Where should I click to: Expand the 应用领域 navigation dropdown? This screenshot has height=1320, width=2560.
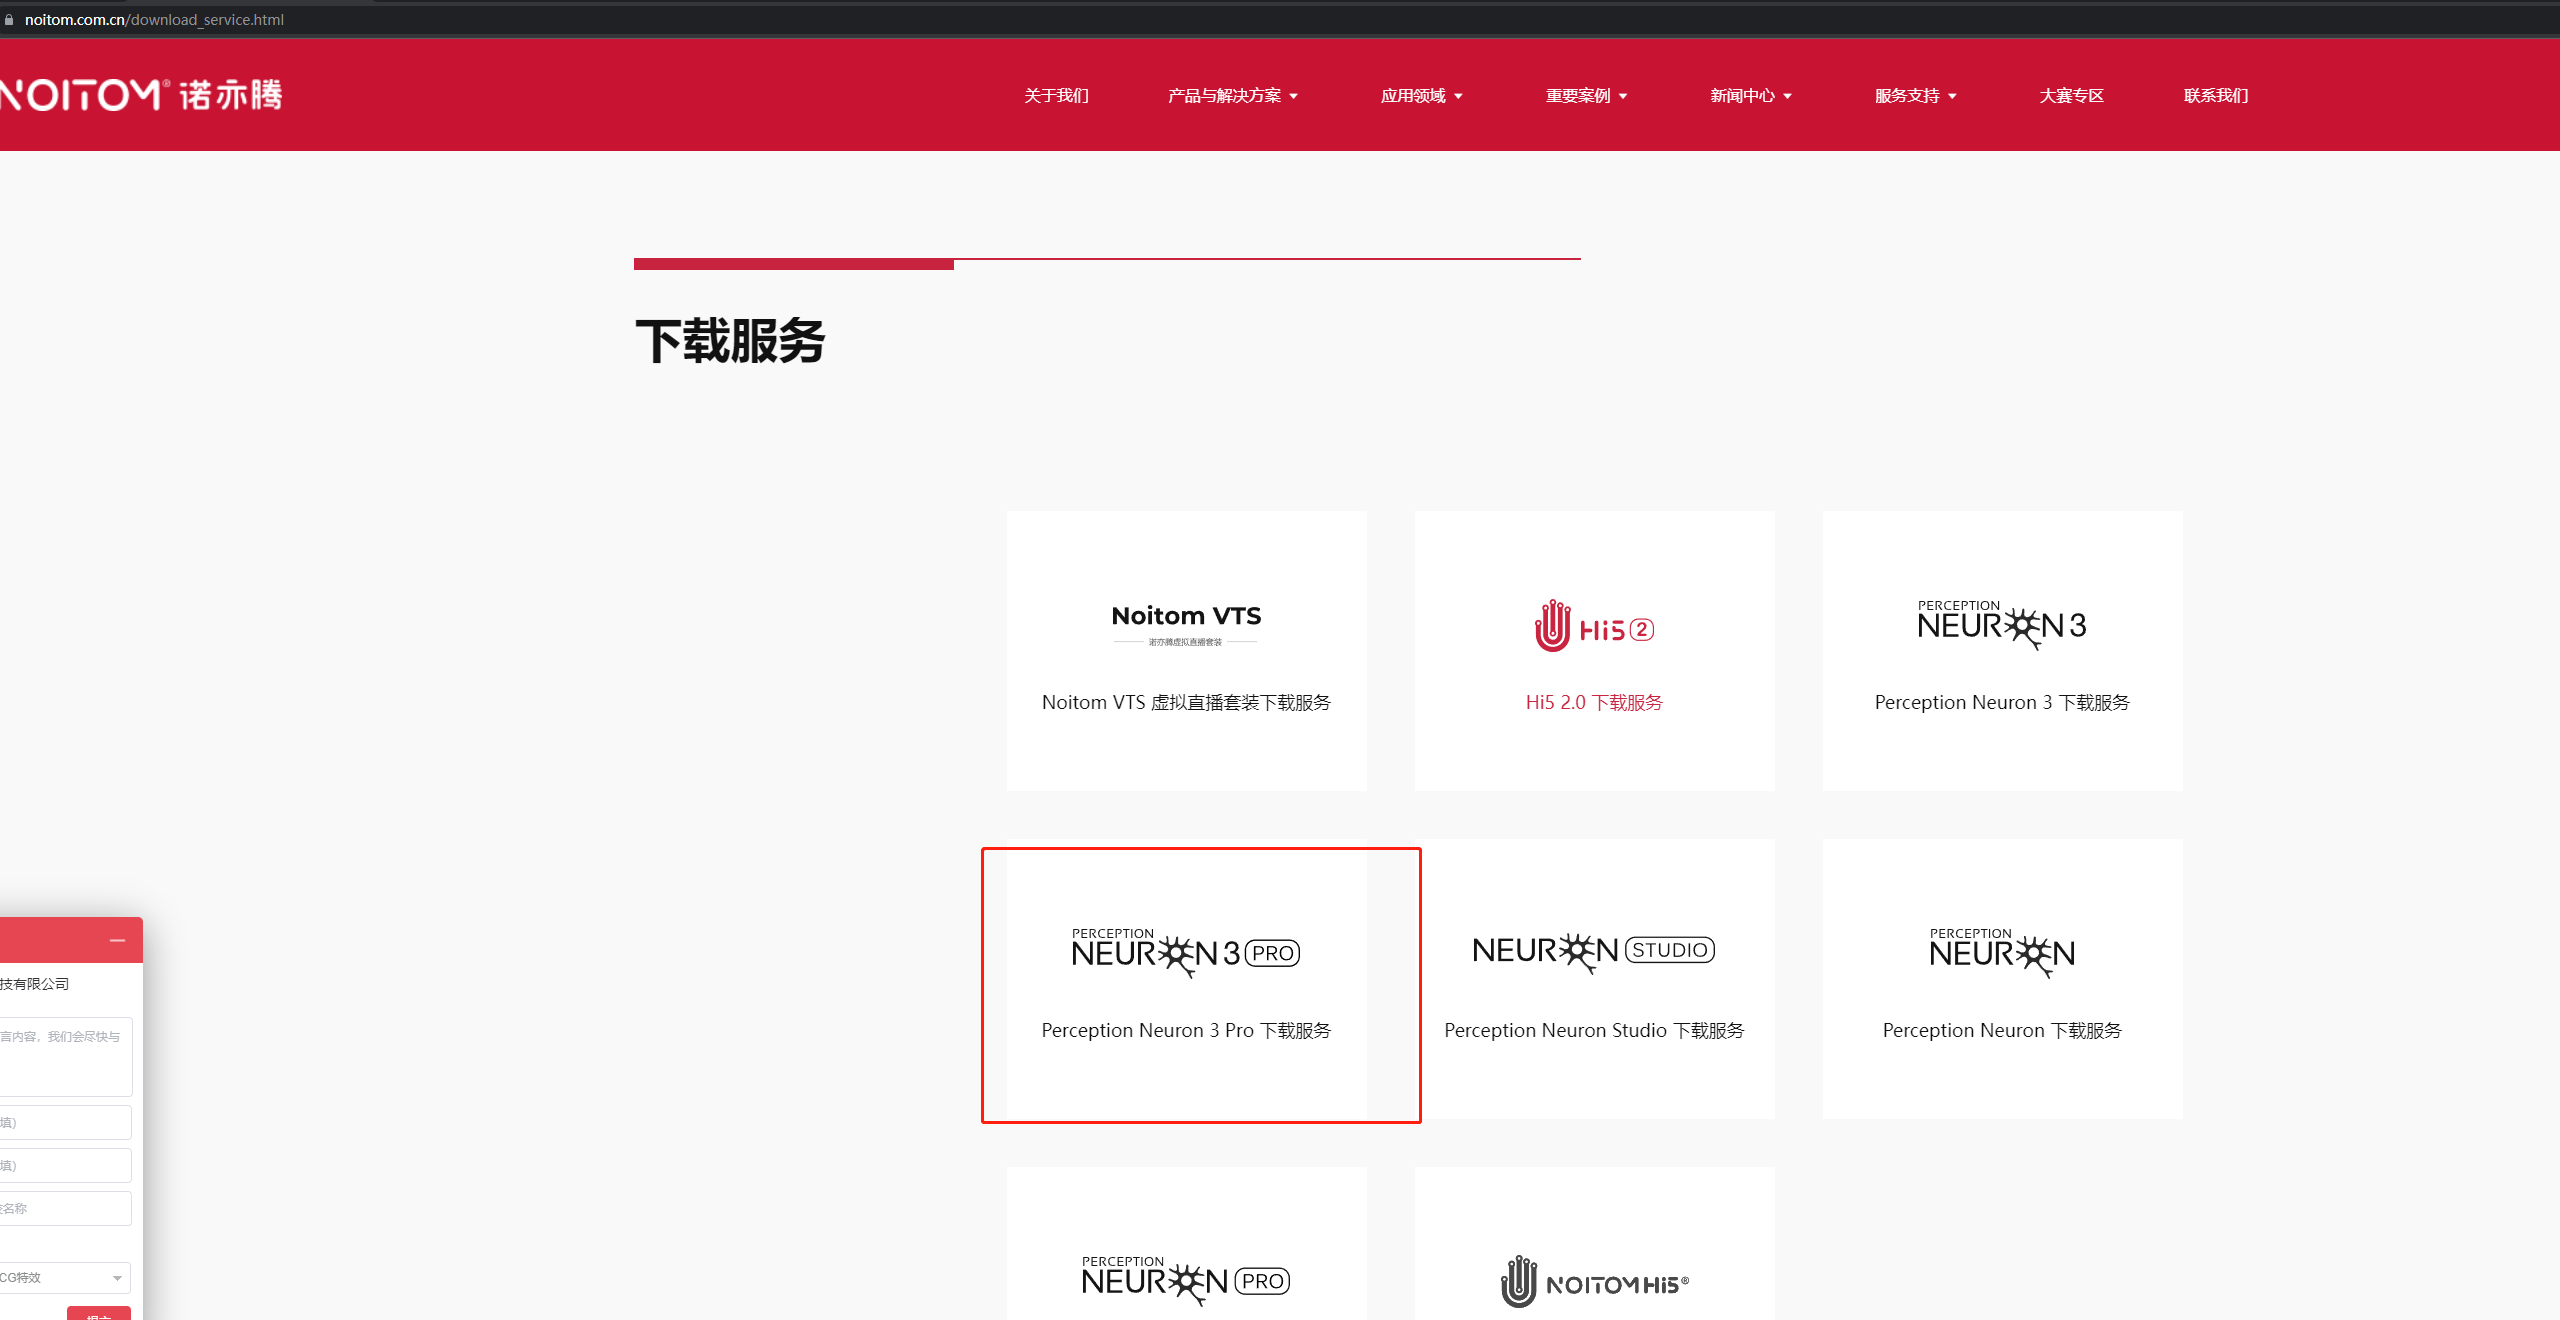click(x=1421, y=95)
